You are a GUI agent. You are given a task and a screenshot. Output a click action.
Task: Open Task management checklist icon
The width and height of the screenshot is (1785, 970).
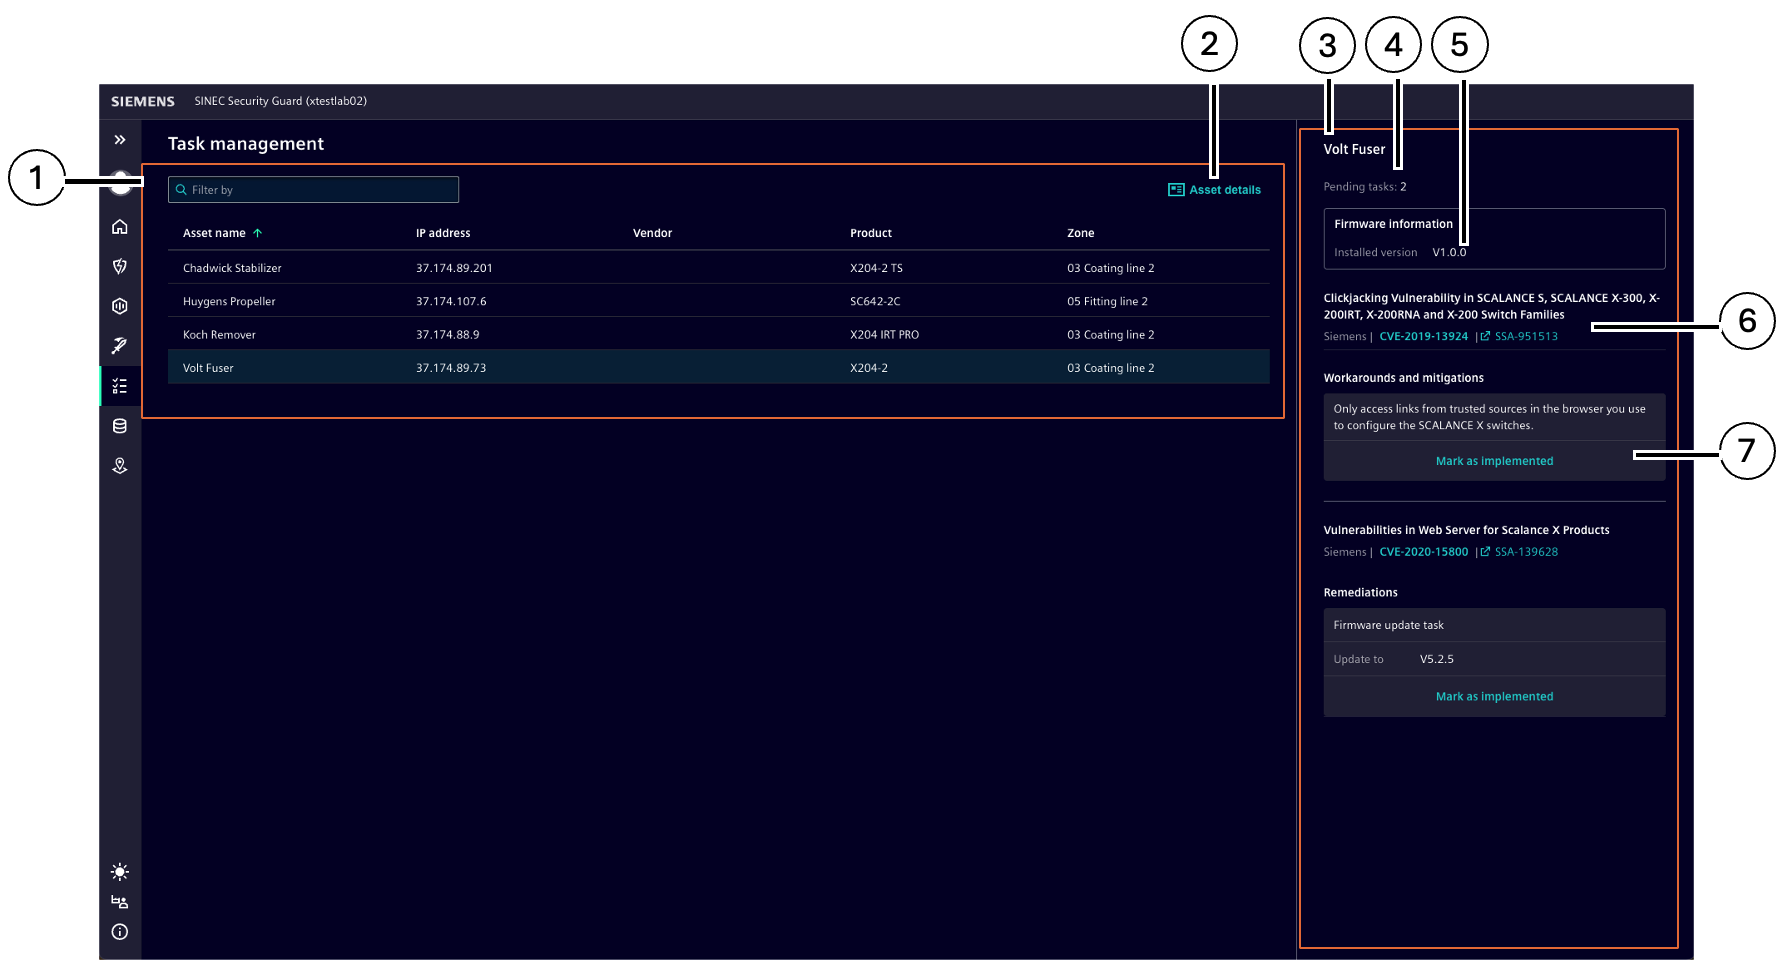120,386
